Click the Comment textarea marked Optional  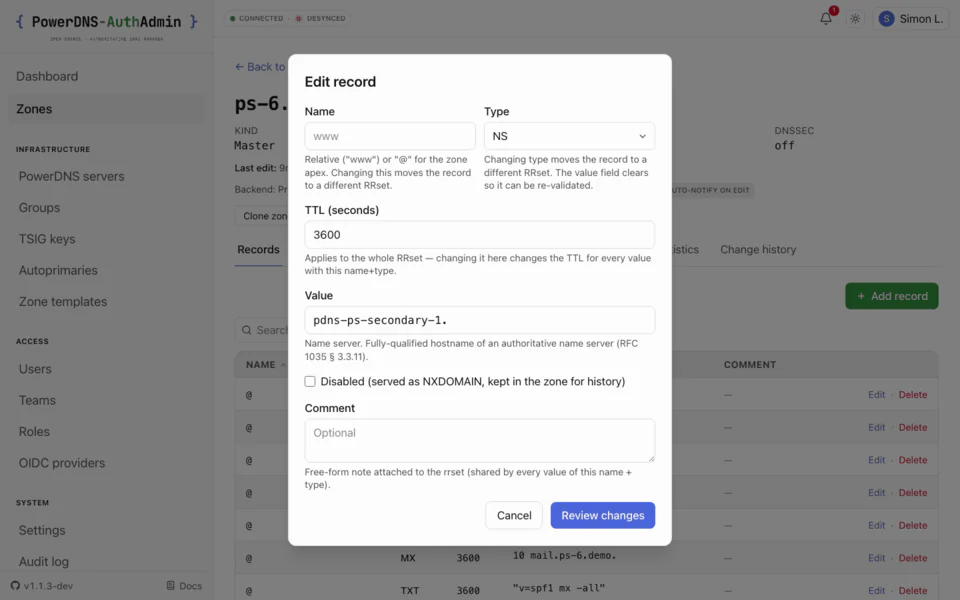(479, 440)
